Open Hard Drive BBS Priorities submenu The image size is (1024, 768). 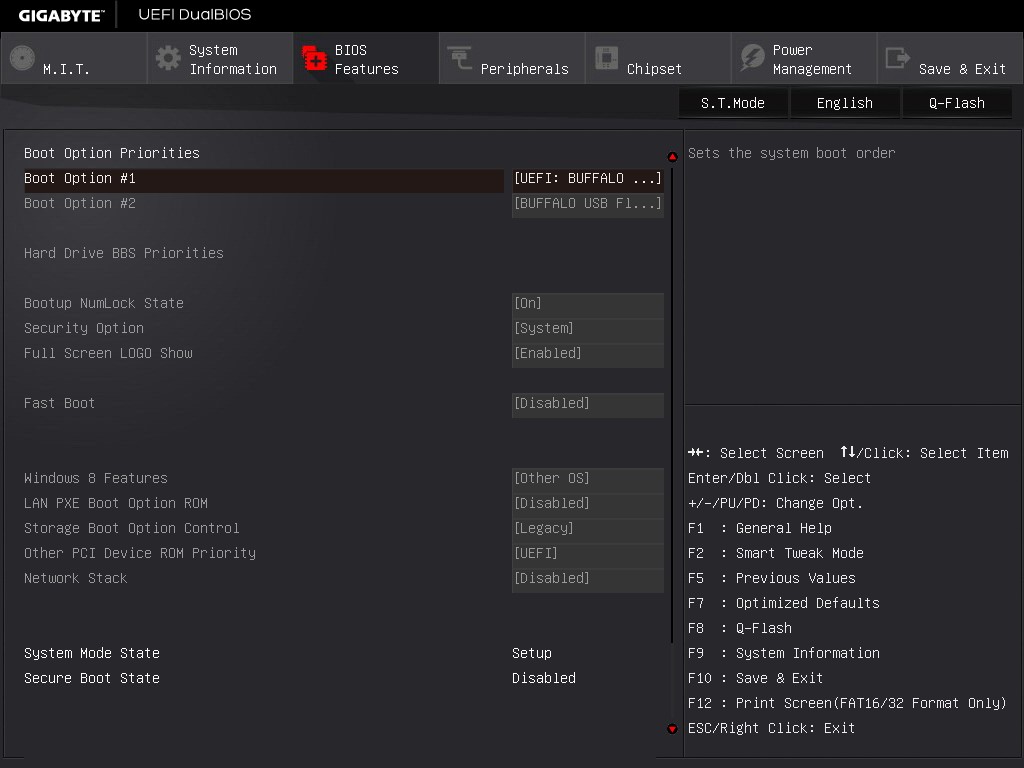(x=123, y=253)
